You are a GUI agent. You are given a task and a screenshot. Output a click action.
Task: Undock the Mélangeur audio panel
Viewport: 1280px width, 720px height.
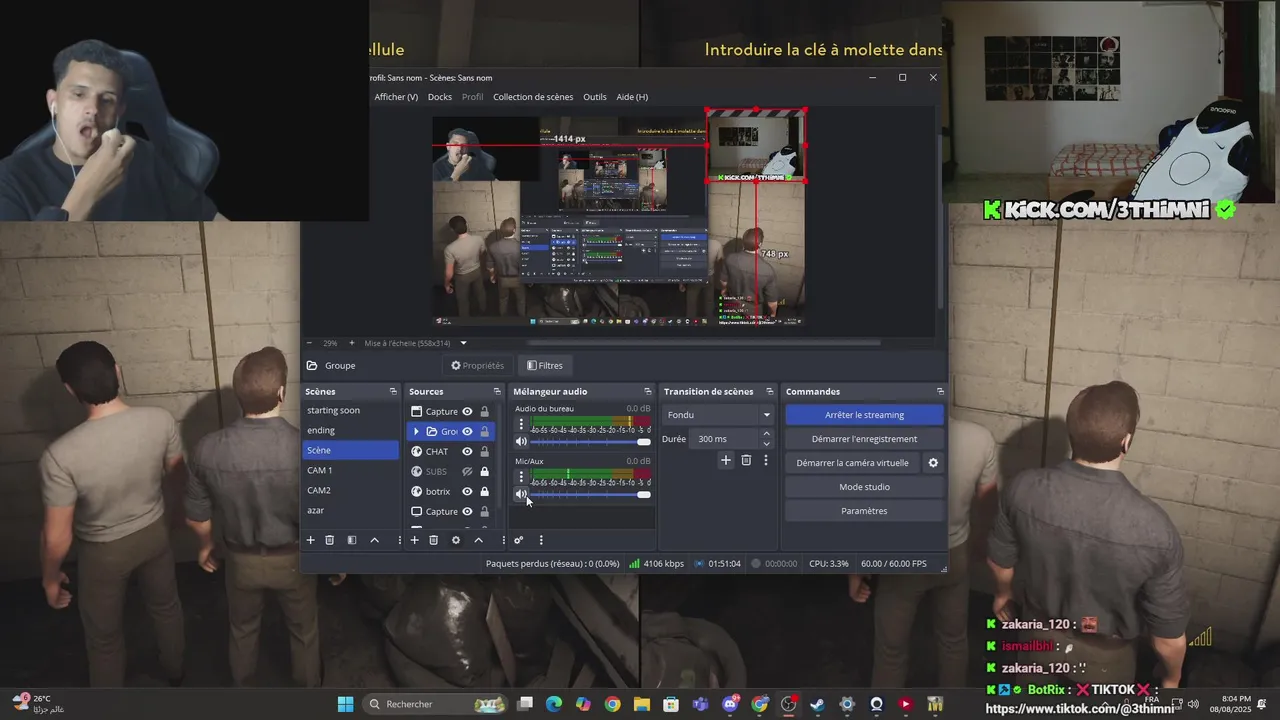tap(648, 391)
